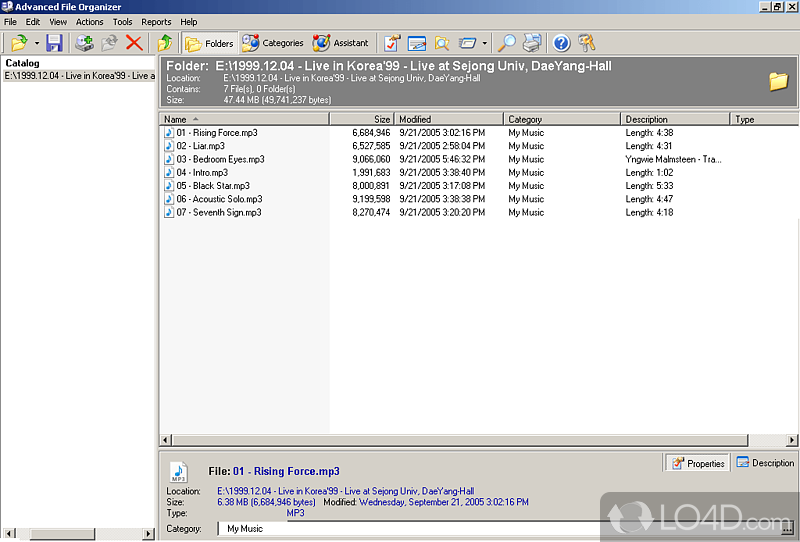
Task: Sort by the Size column header
Action: (x=362, y=119)
